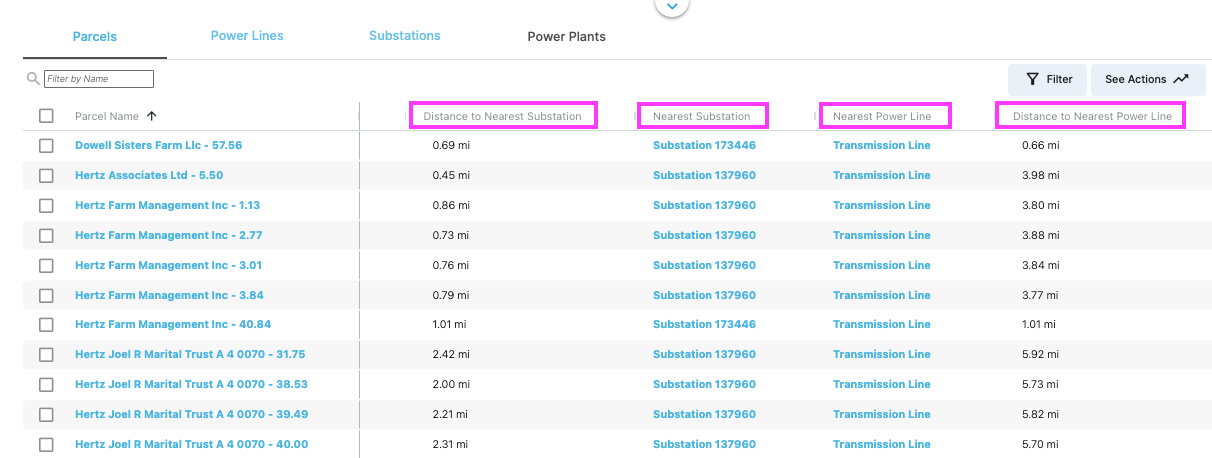Image resolution: width=1212 pixels, height=458 pixels.
Task: Open Substation 173446 in the 40.84 row
Action: (704, 325)
